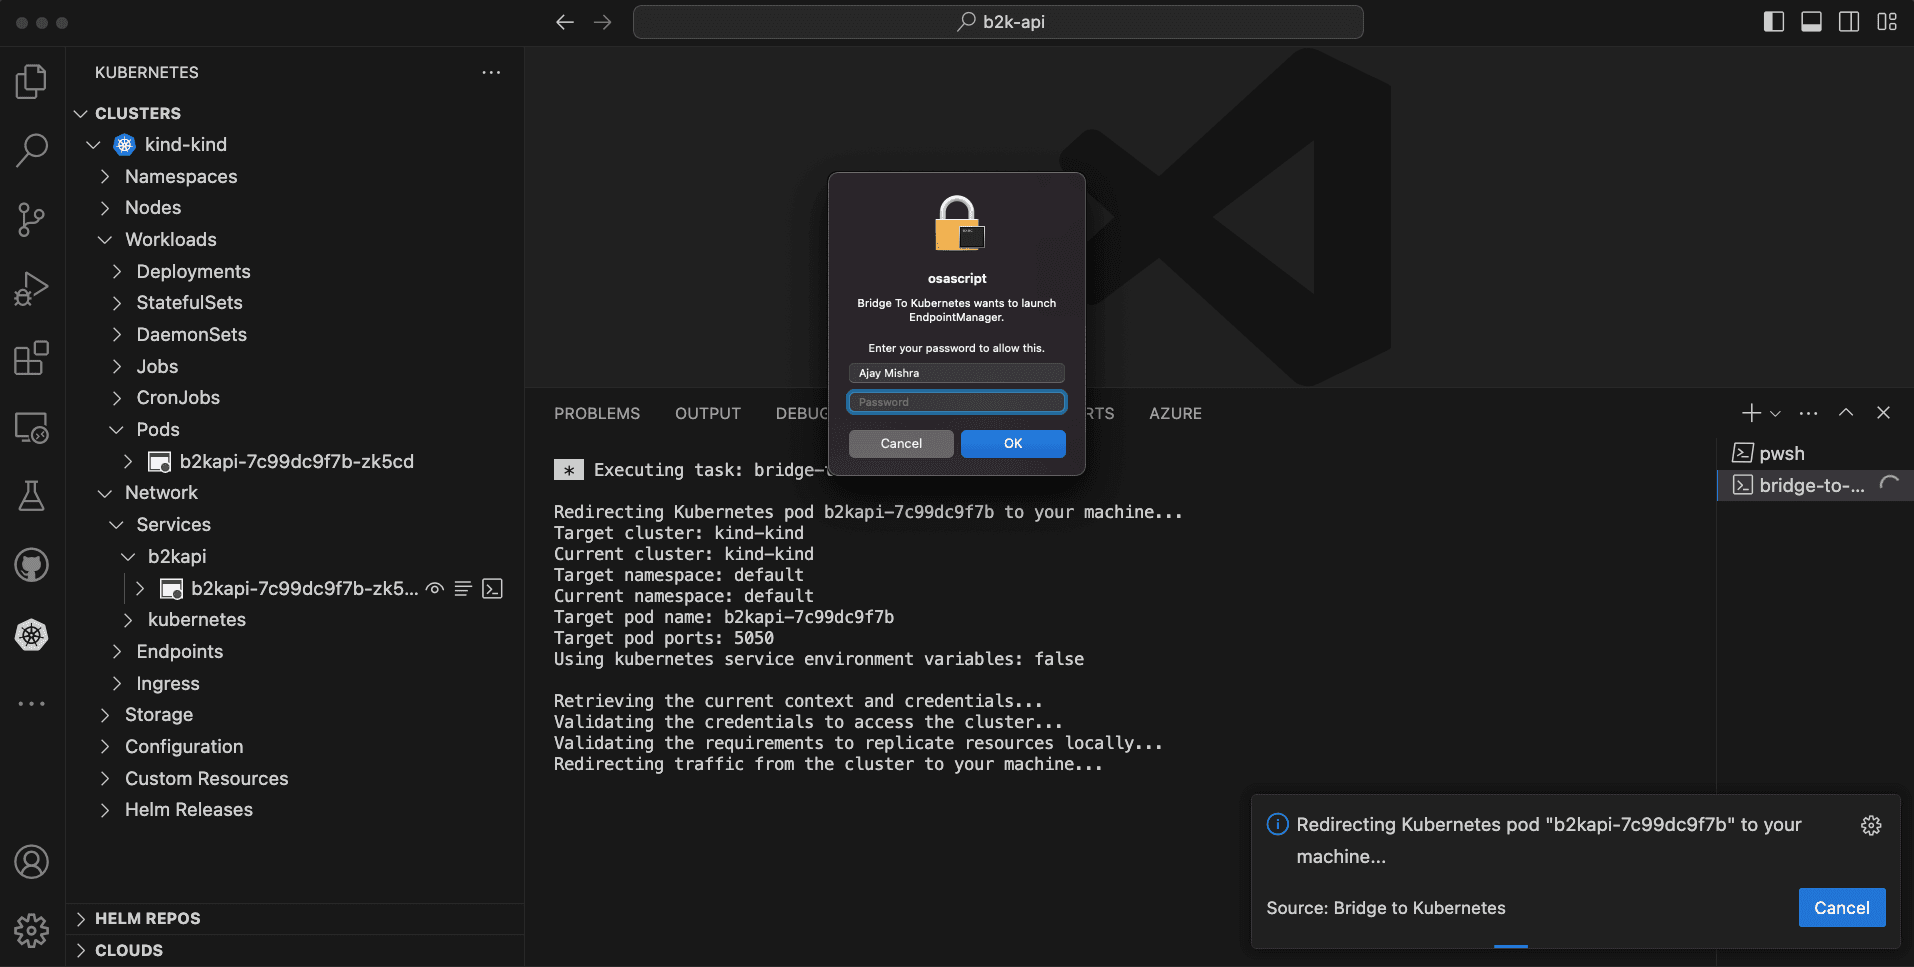Open the GitHub view icon in sidebar
1914x967 pixels.
click(31, 565)
